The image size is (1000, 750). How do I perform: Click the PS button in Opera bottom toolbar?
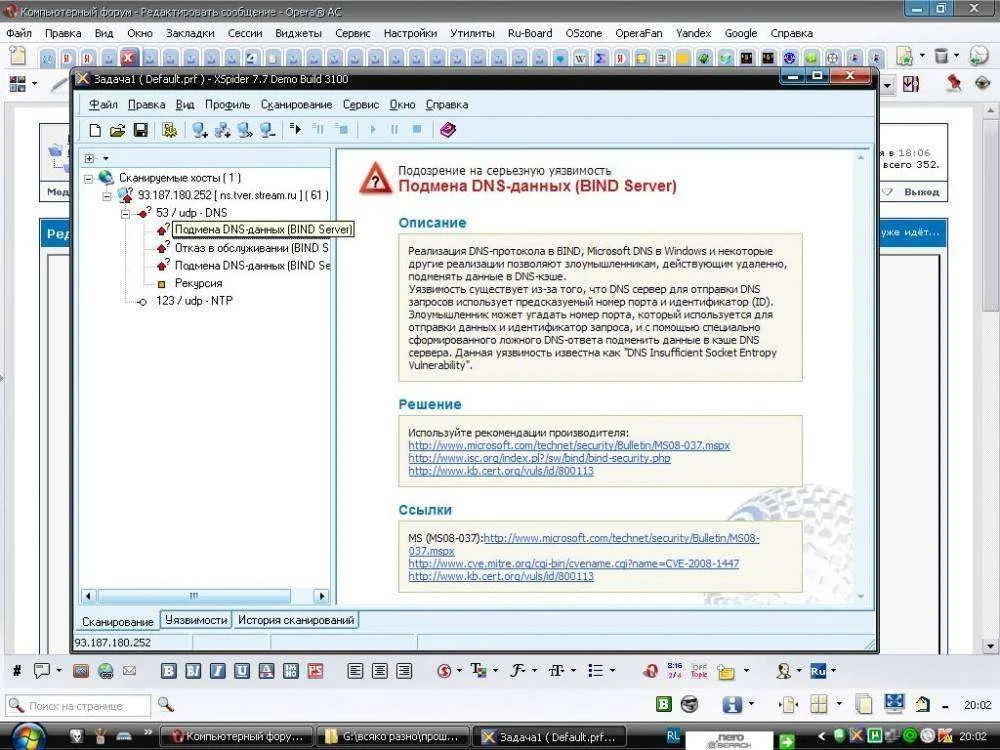315,670
